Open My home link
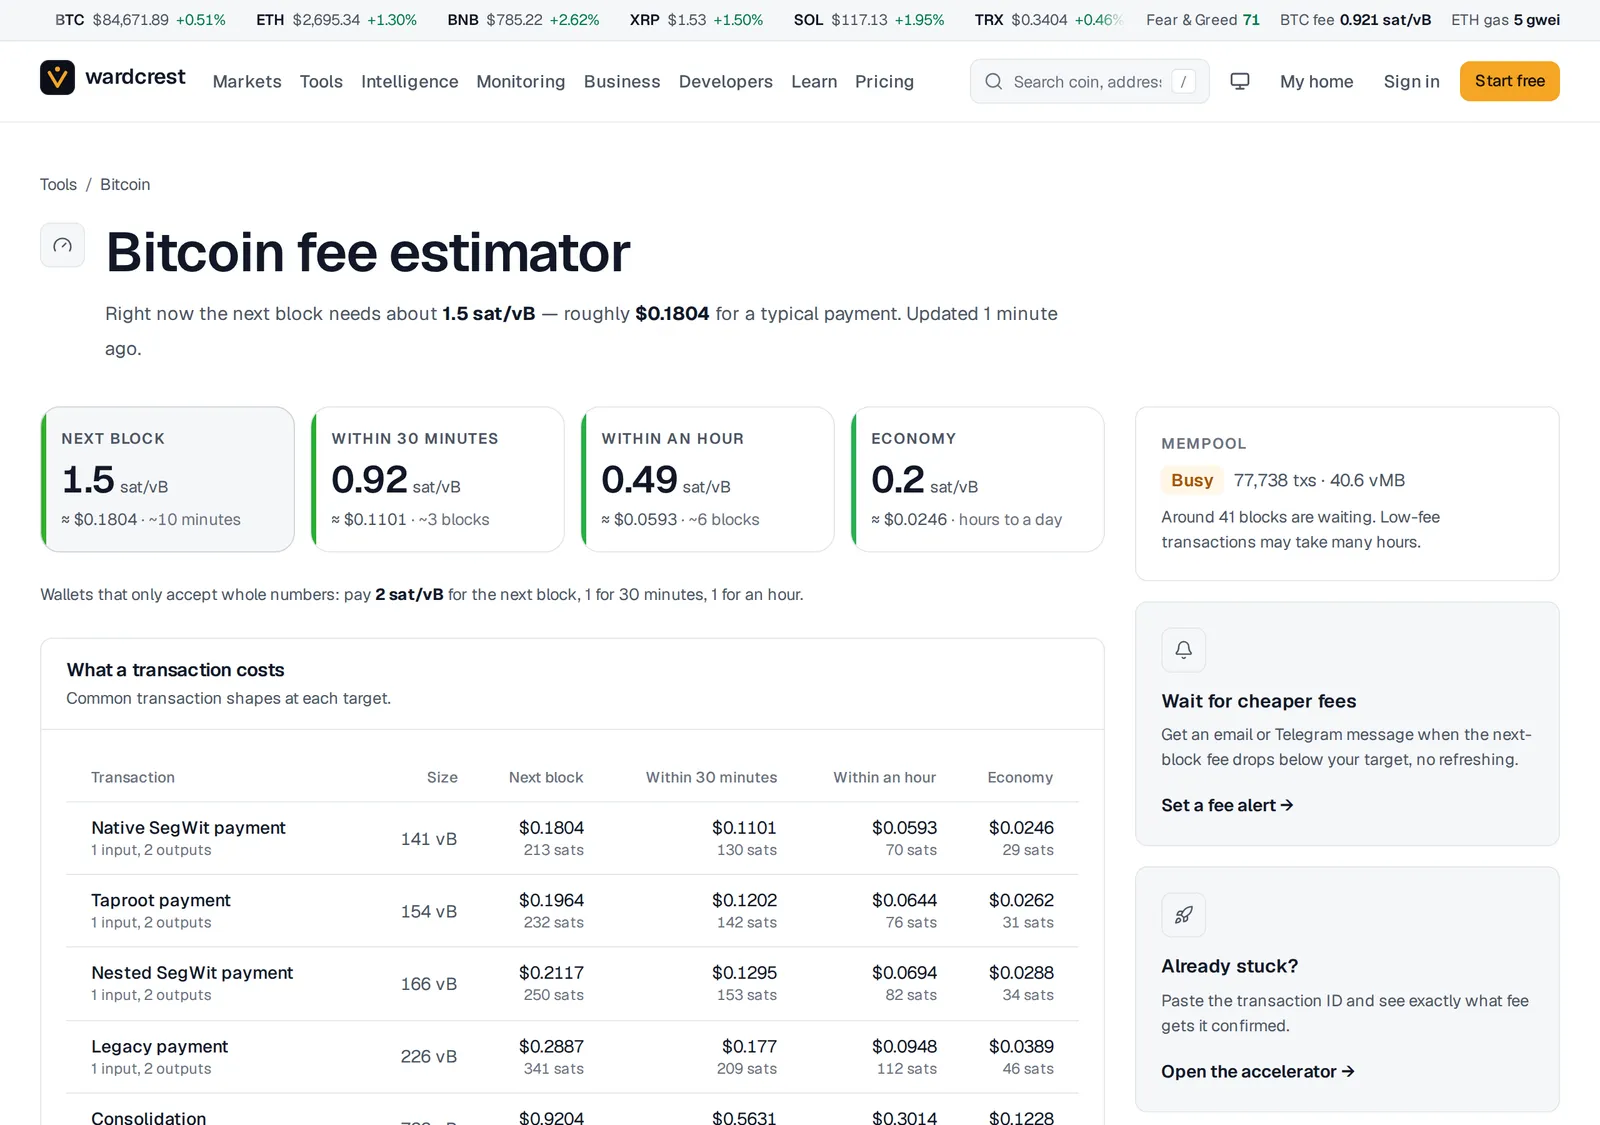 click(x=1317, y=82)
